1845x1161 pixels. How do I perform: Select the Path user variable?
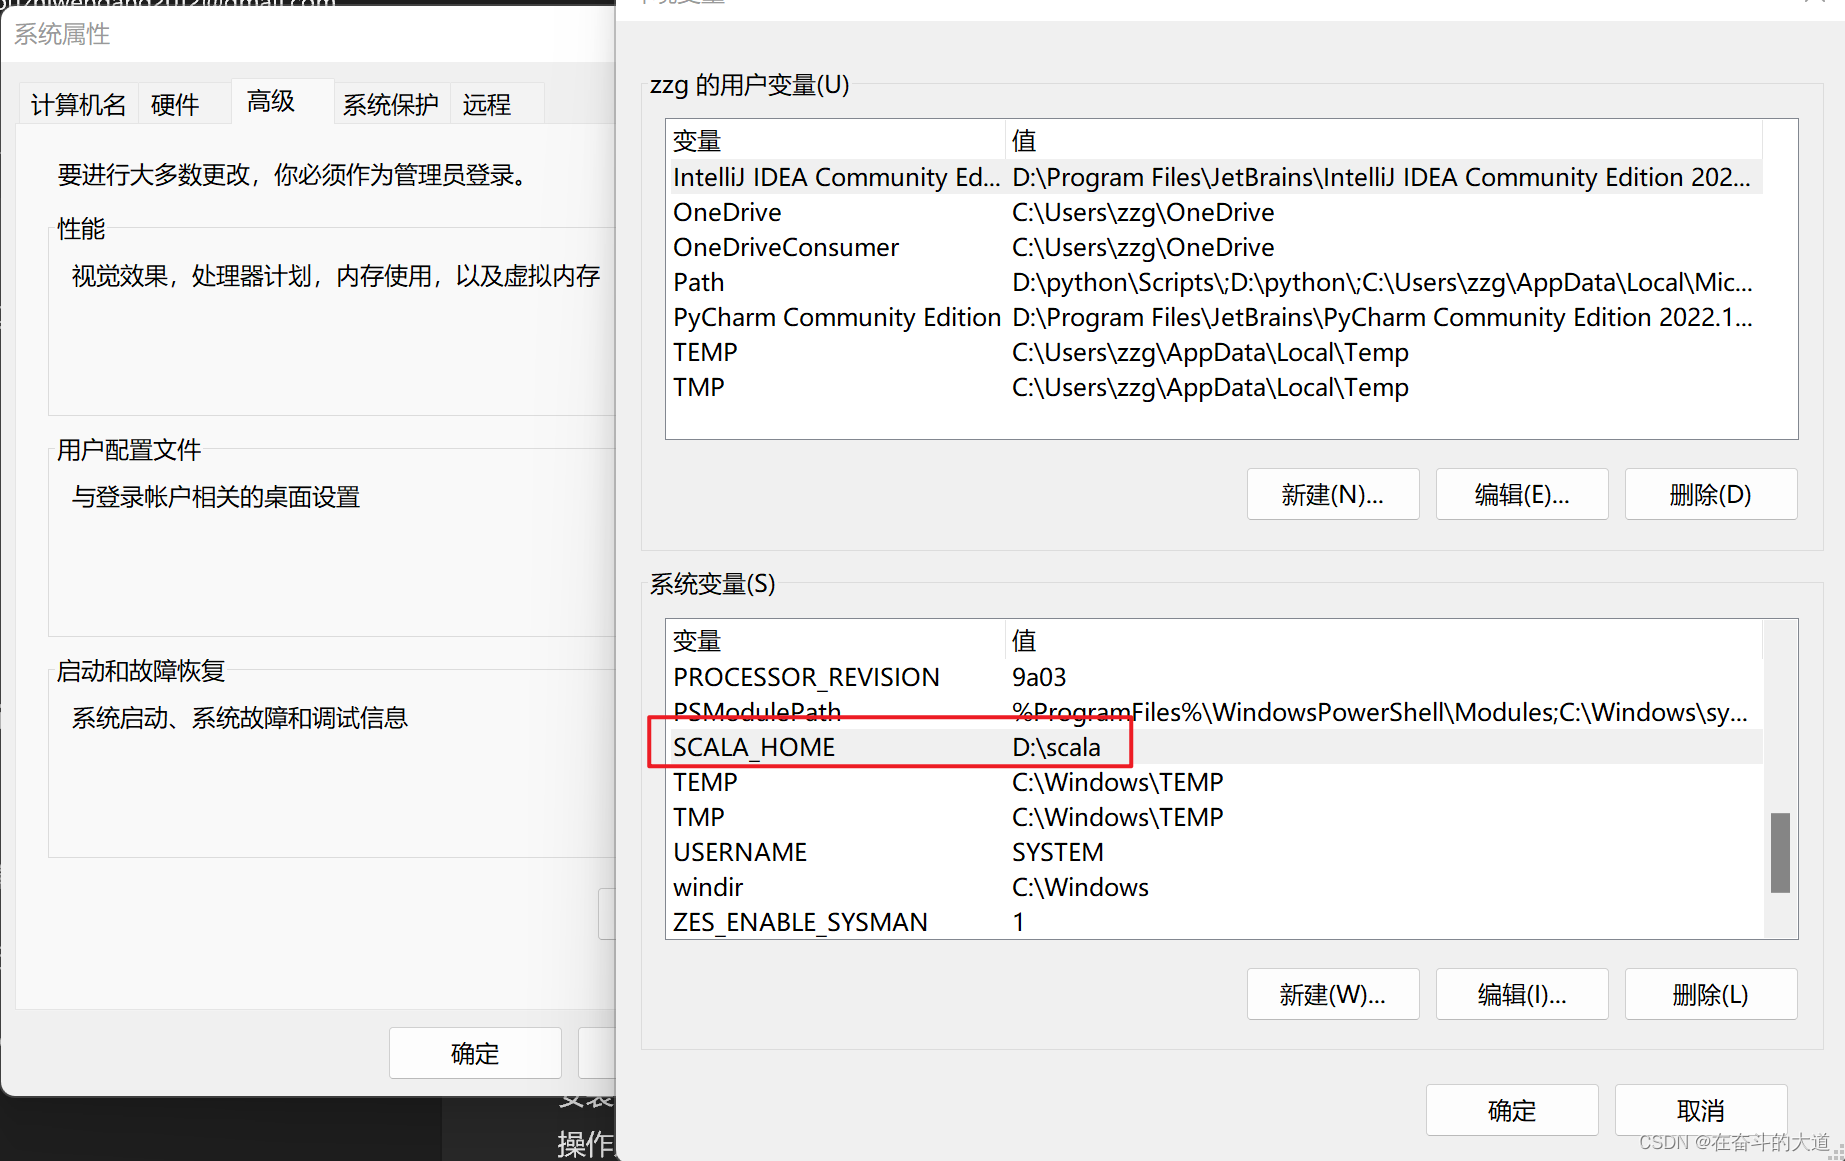900,282
